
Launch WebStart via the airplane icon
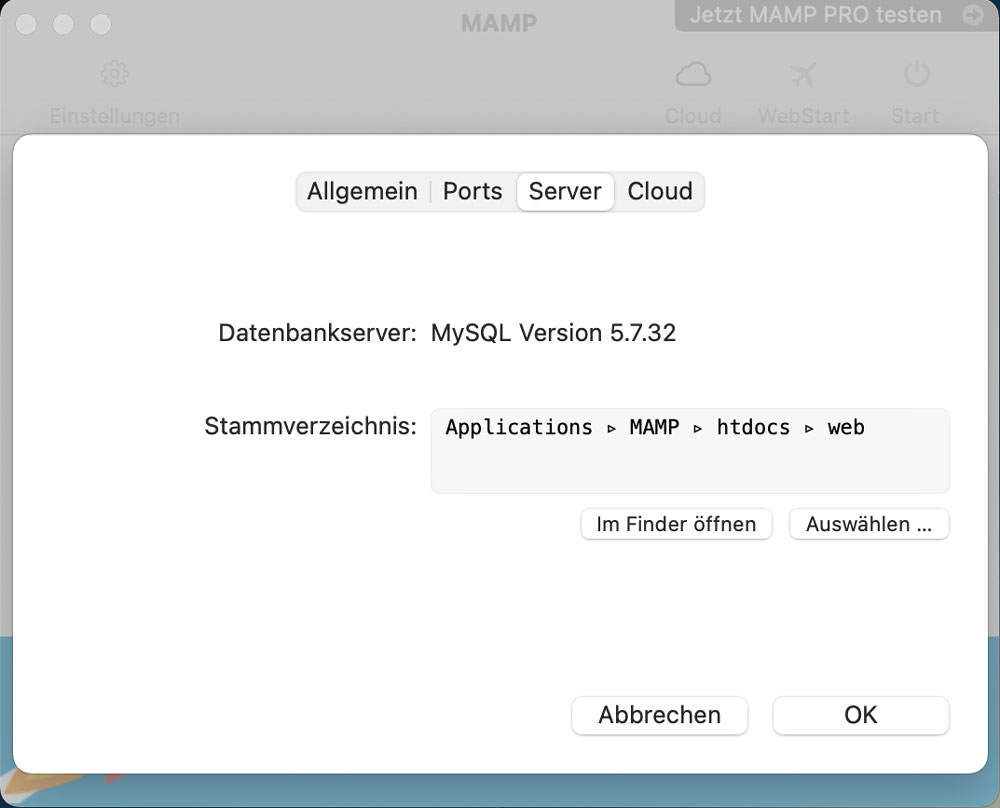(804, 75)
